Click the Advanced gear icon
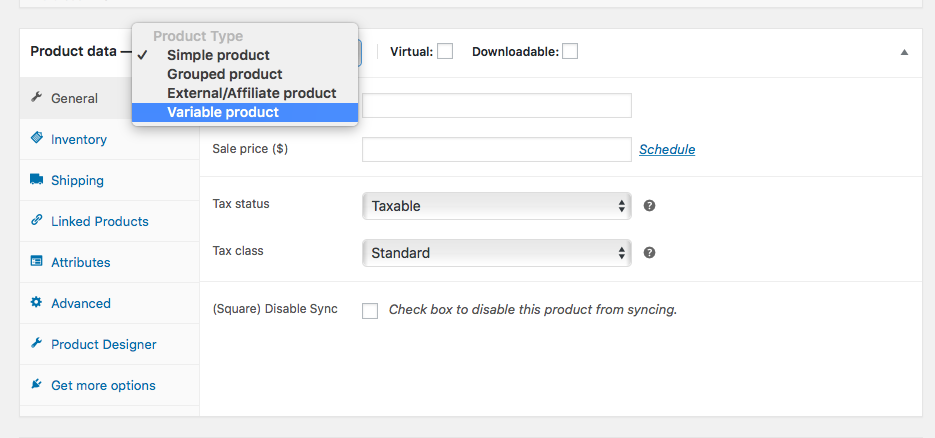 (x=37, y=303)
